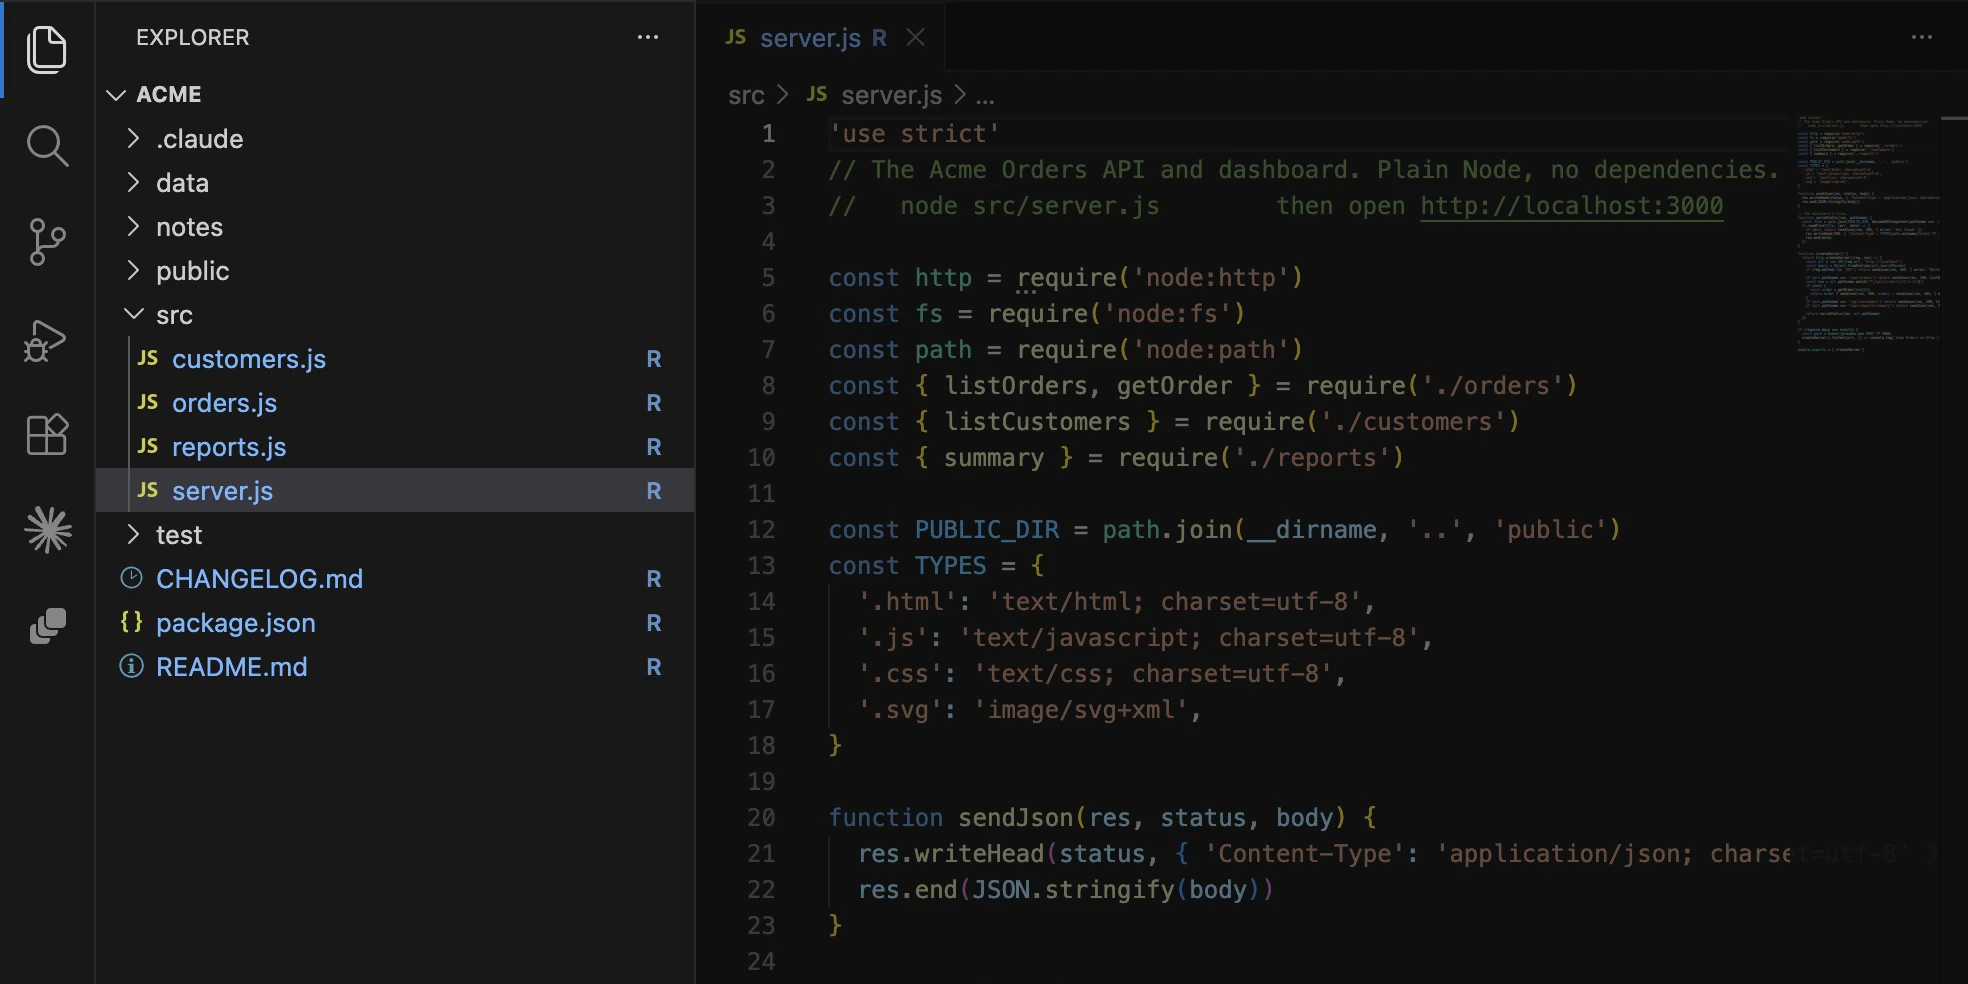The height and width of the screenshot is (984, 1968).
Task: Expand the notes folder
Action: point(134,226)
